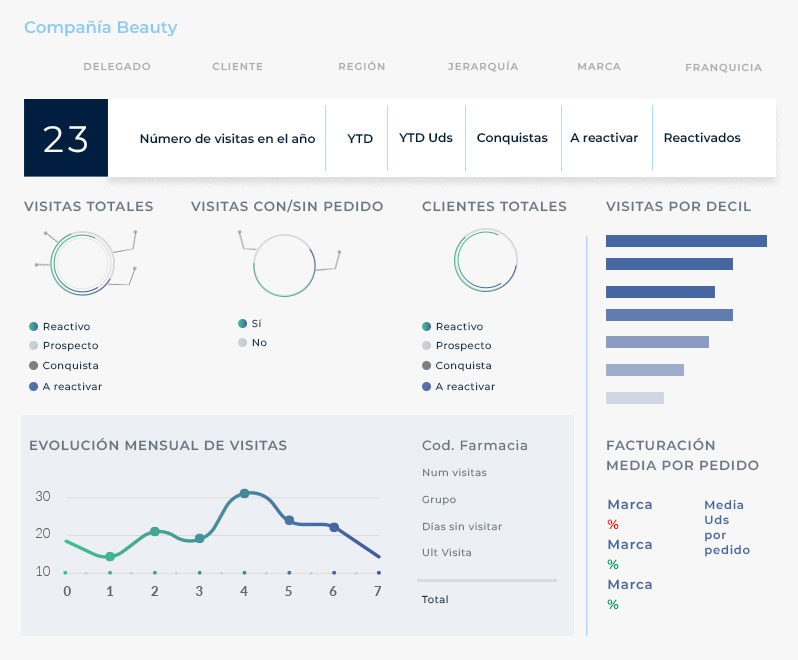
Task: Toggle A reactivar legend under Clientes Totales
Action: point(459,386)
